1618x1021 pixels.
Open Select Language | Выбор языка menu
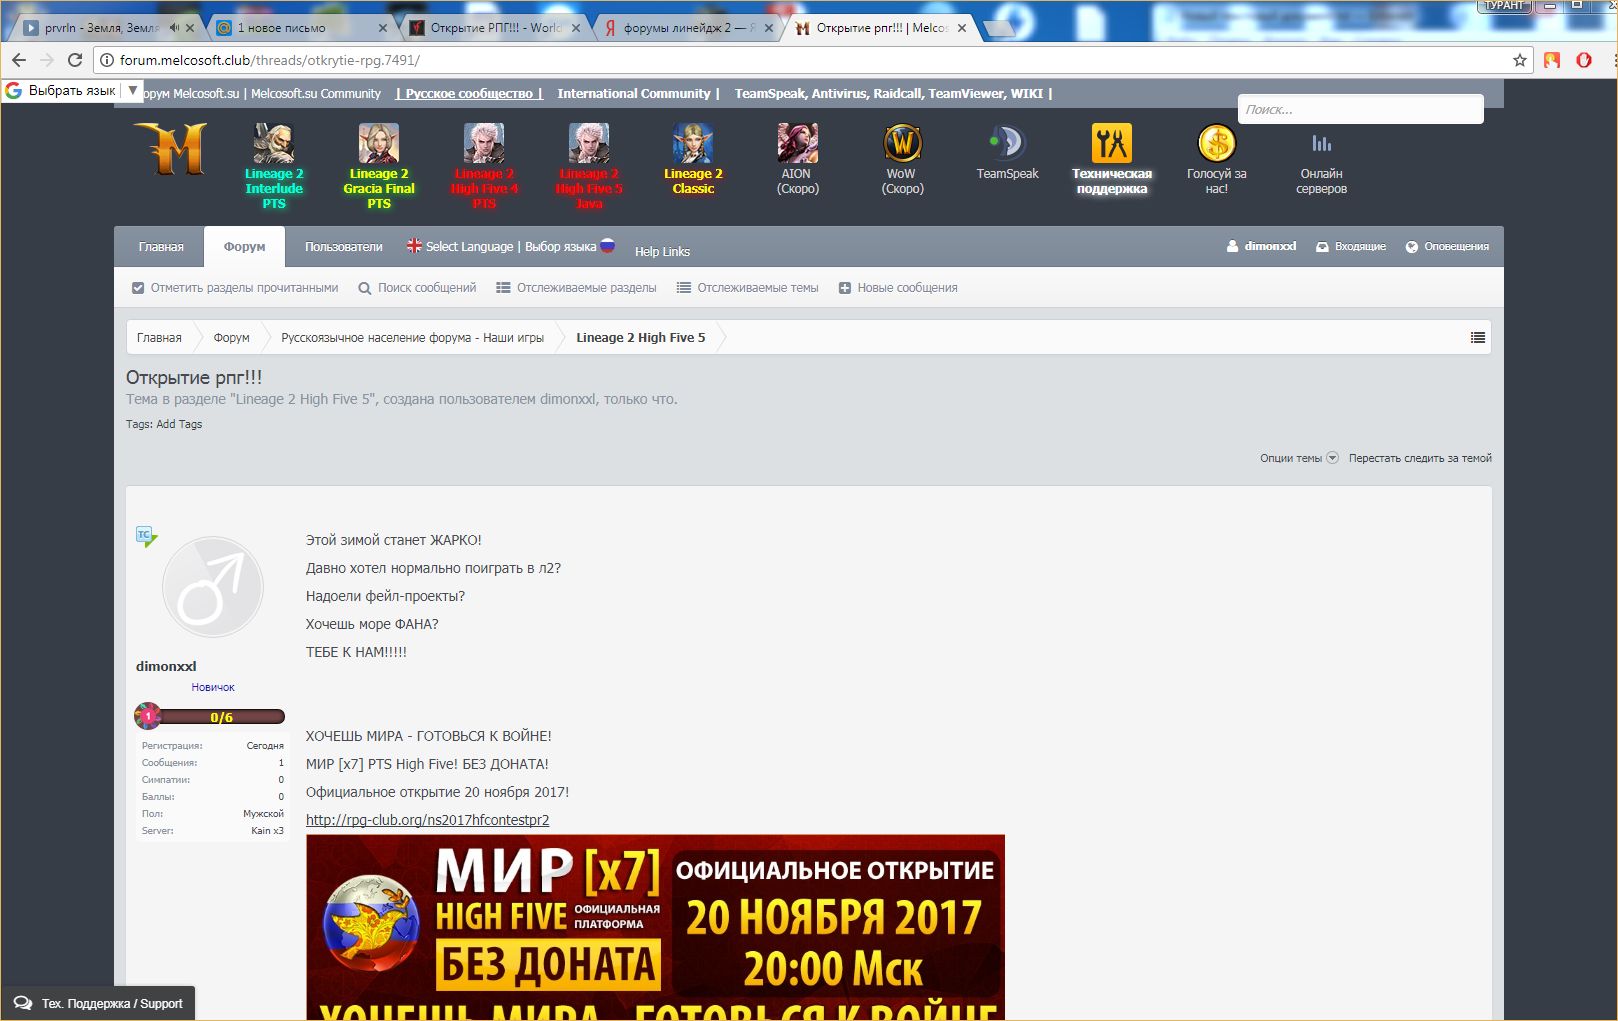(x=511, y=246)
